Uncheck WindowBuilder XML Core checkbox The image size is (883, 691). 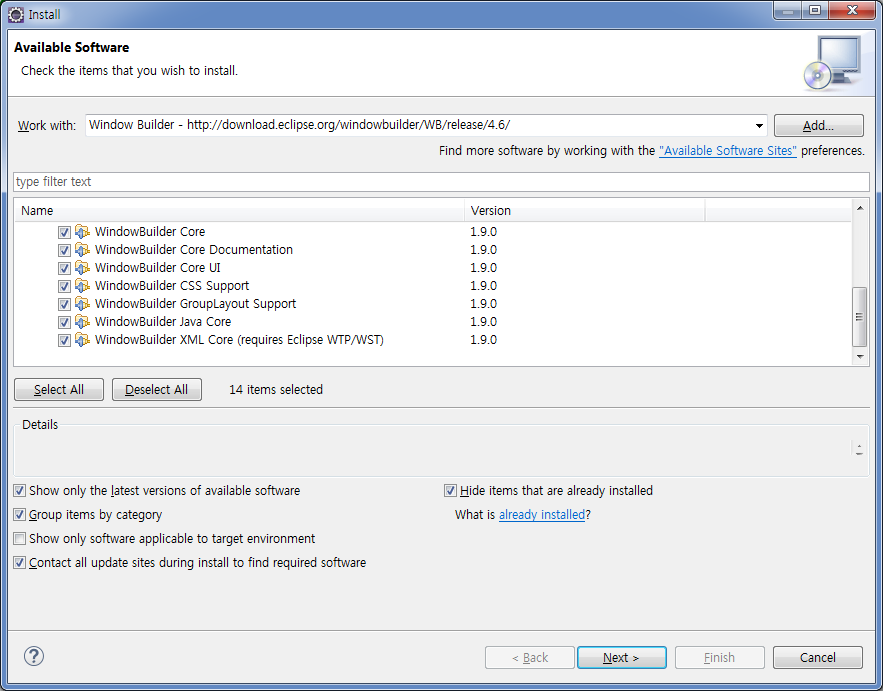pyautogui.click(x=64, y=340)
